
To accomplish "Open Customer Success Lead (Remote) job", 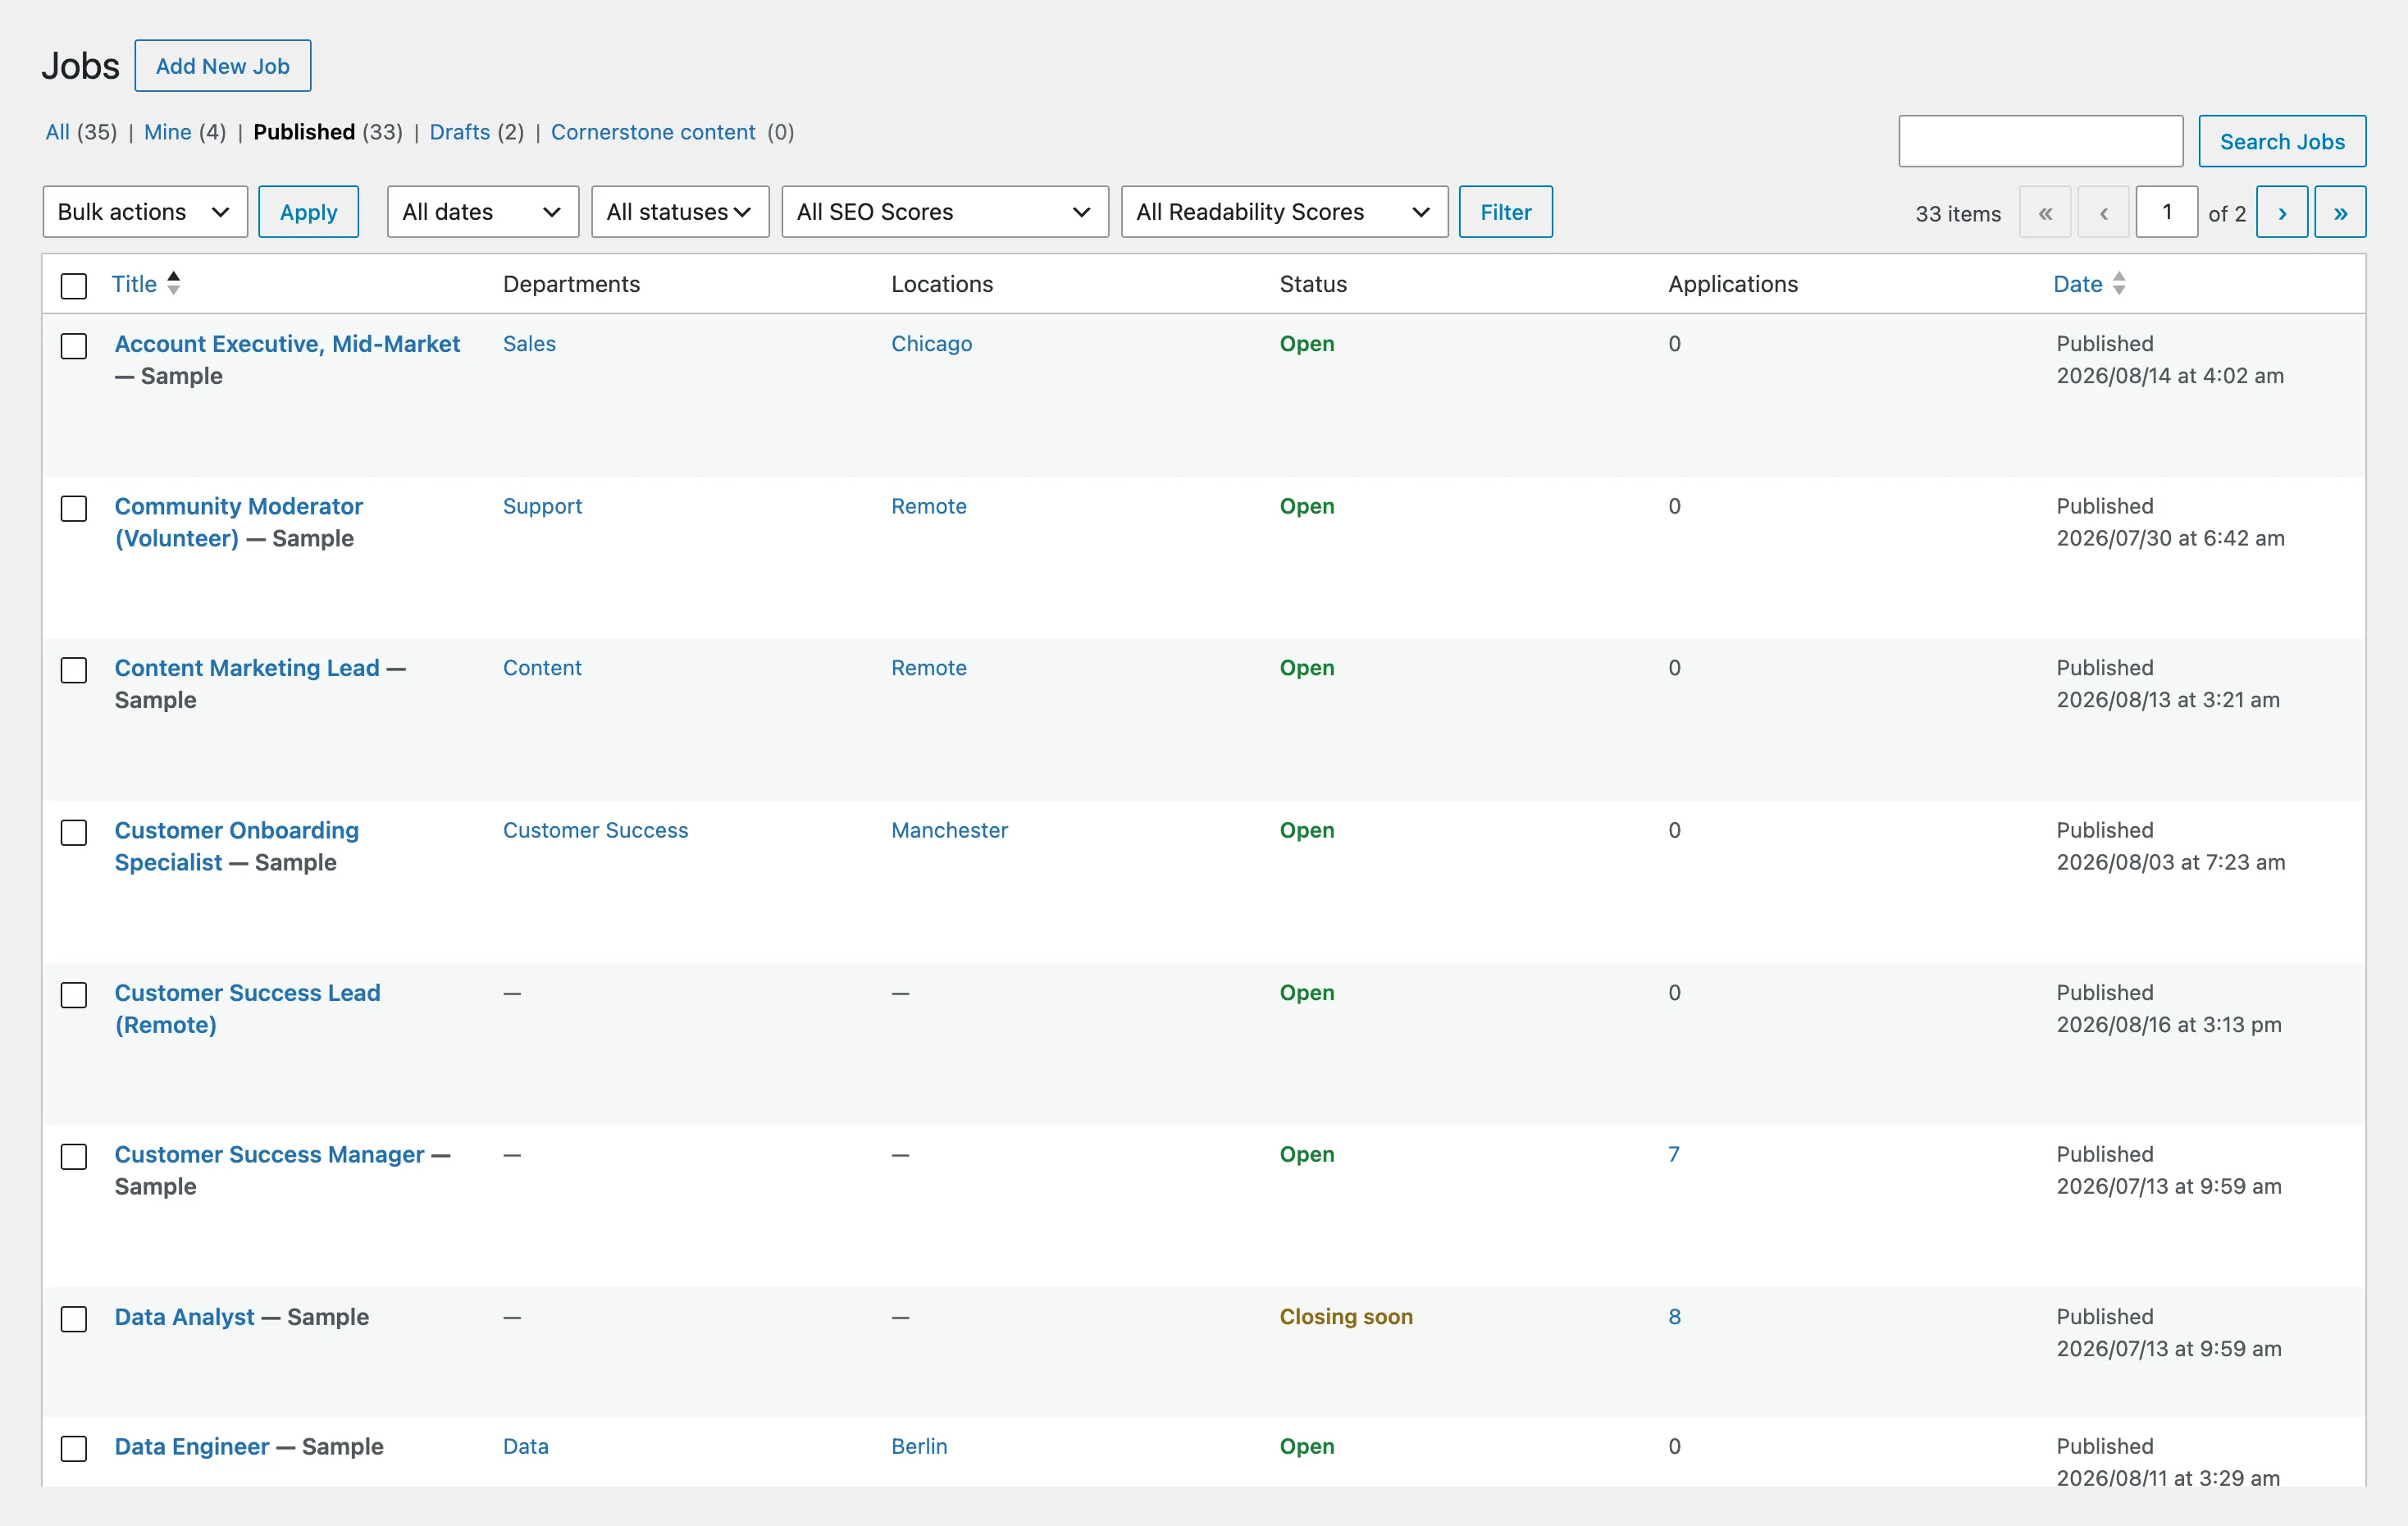I will 247,1009.
